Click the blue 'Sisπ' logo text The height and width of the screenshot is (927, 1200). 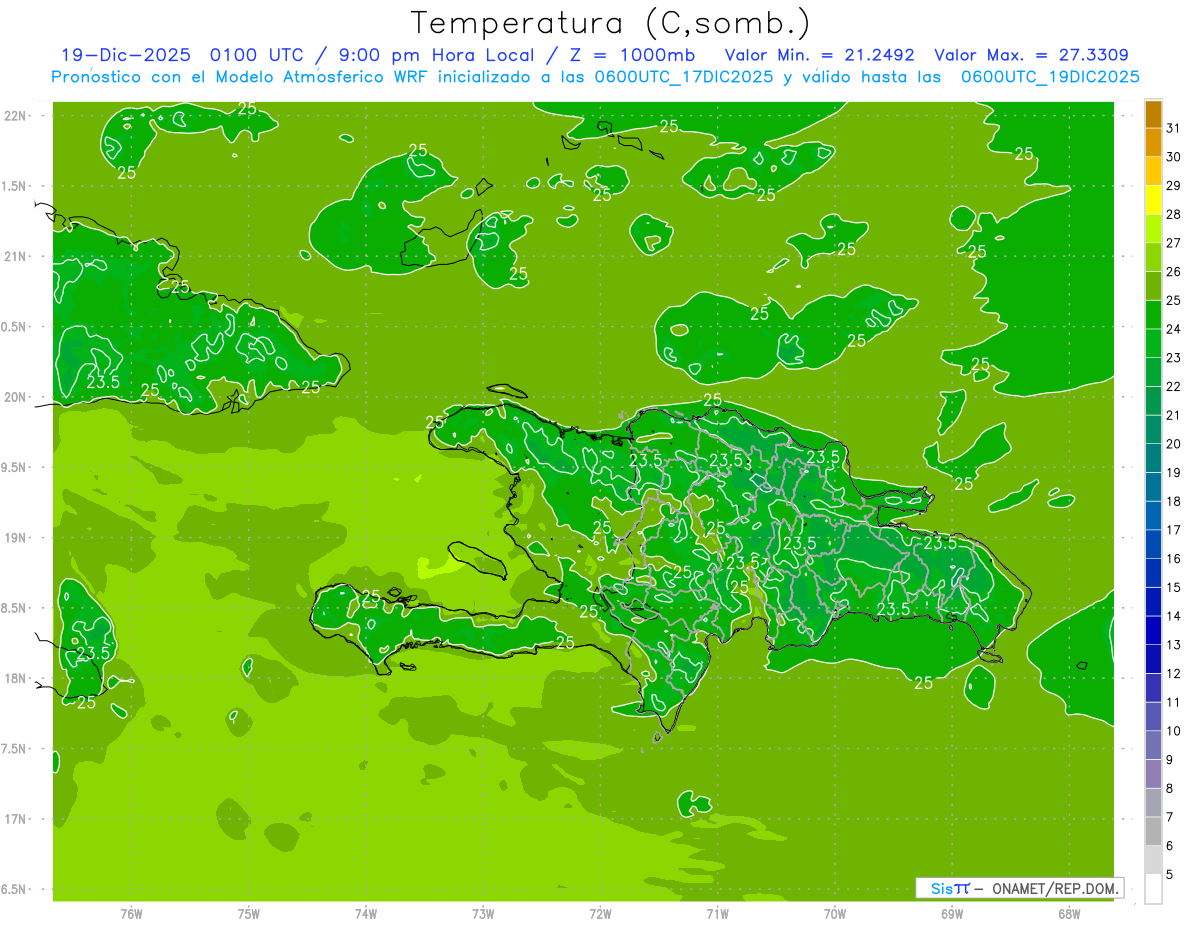click(x=949, y=888)
